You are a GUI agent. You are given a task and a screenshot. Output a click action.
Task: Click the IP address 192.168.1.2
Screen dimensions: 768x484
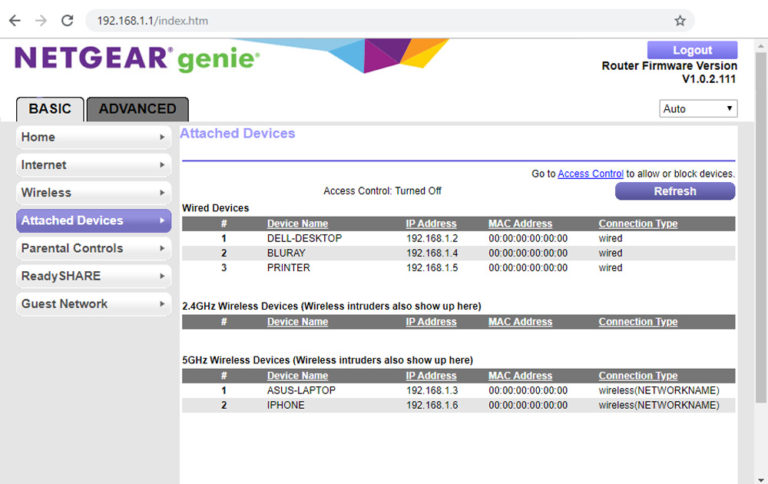coord(432,239)
